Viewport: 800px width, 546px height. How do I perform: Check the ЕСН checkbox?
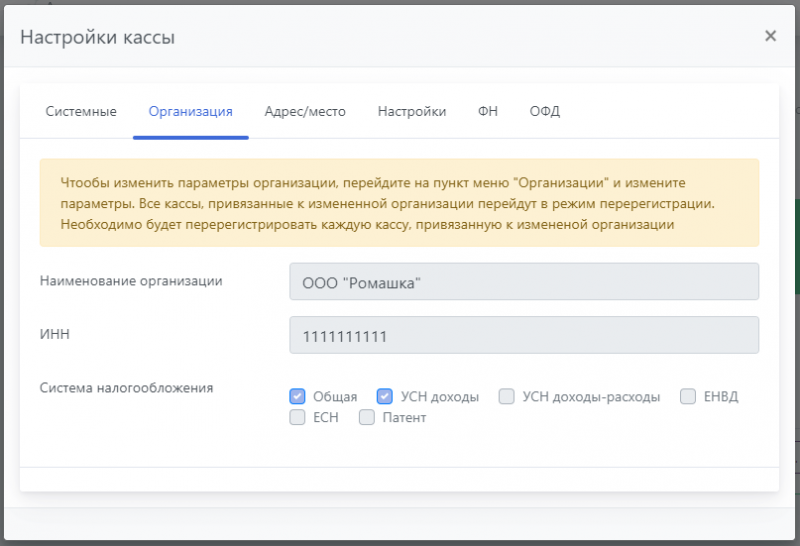297,417
